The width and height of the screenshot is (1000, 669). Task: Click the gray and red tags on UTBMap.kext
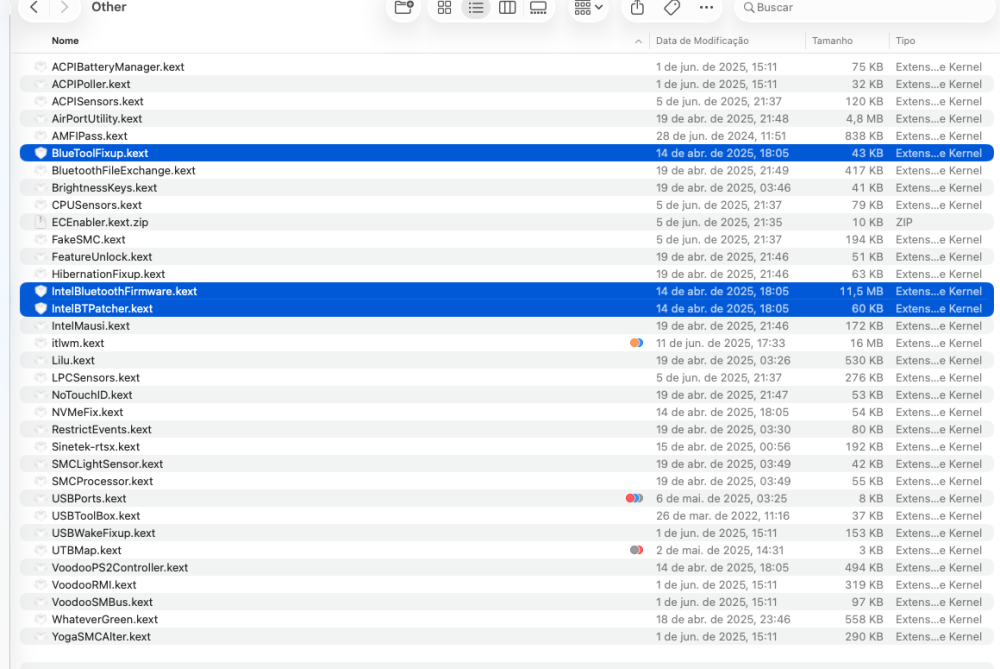click(636, 550)
